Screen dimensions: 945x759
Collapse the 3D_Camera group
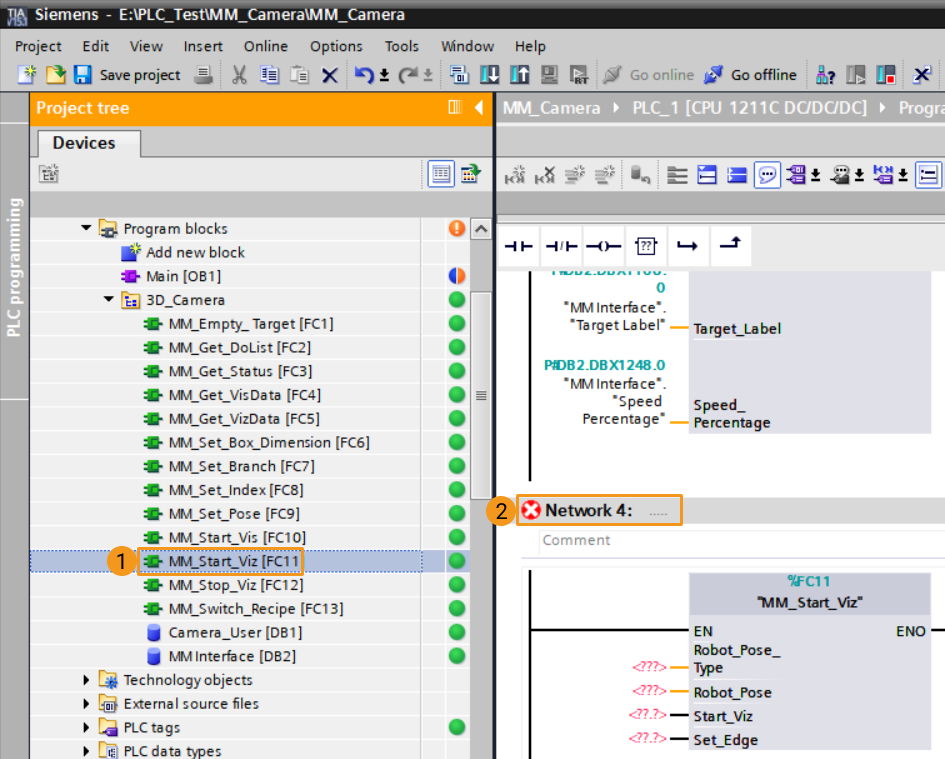click(108, 300)
